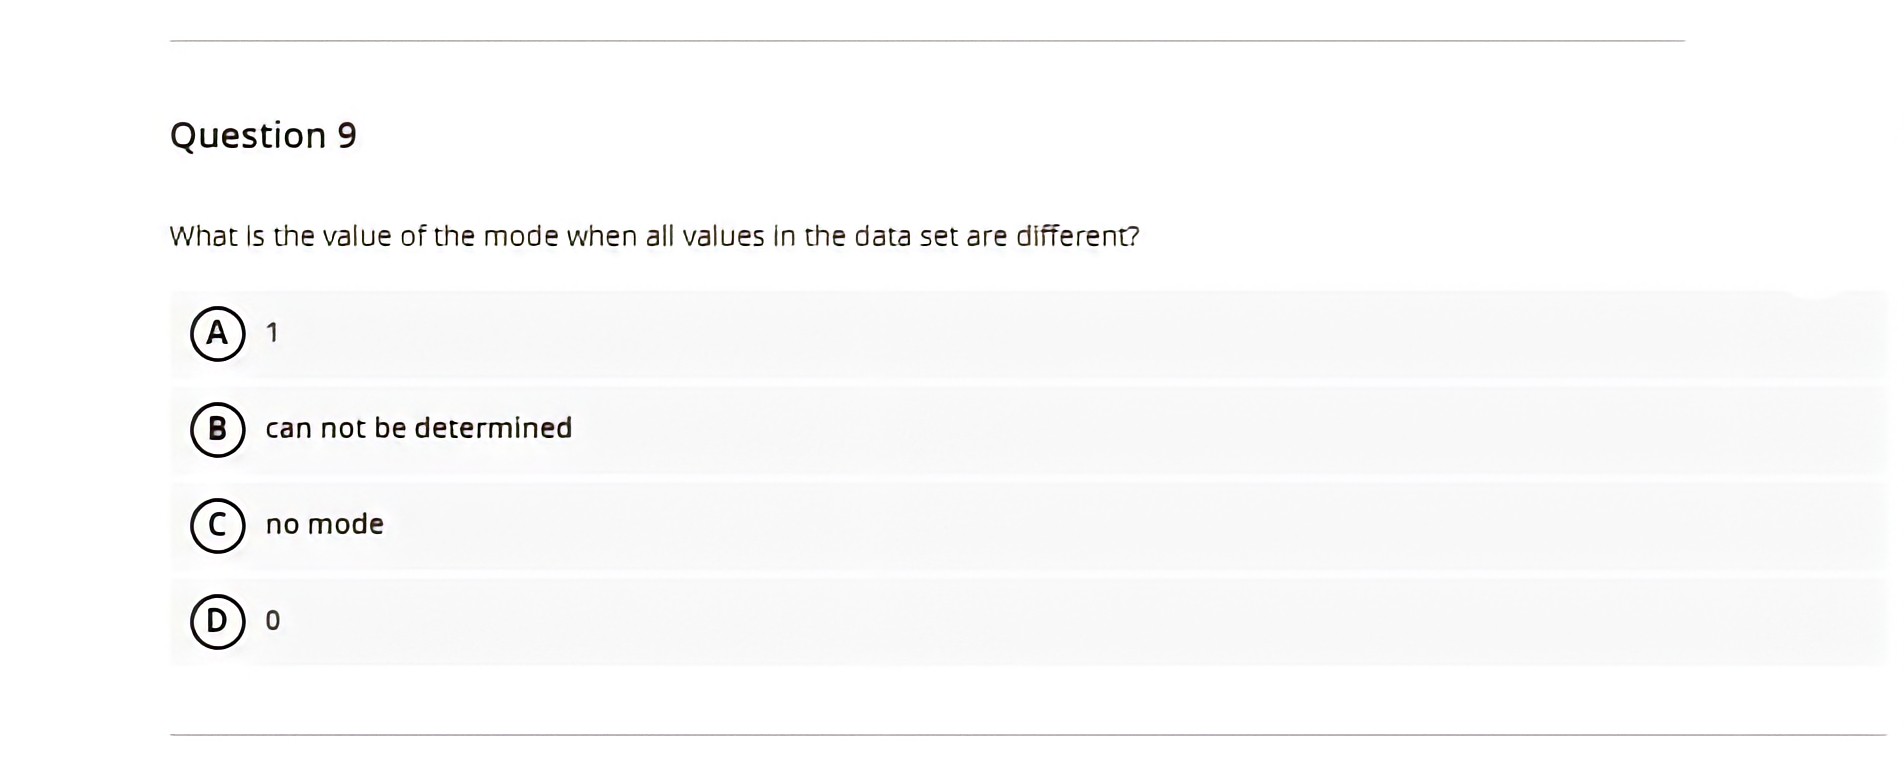
Task: Click the question text about mode value
Action: (654, 236)
